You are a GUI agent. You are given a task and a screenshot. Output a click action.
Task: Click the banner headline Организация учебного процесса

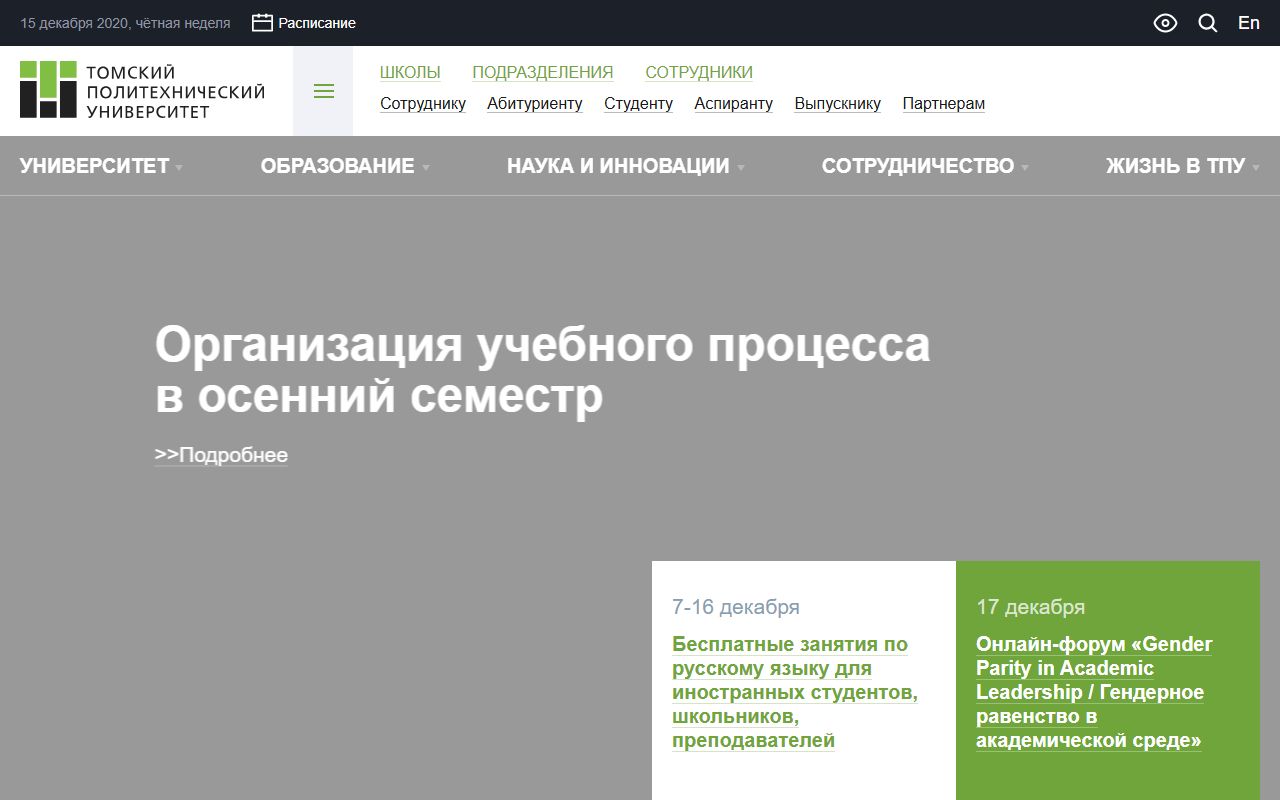tap(542, 370)
